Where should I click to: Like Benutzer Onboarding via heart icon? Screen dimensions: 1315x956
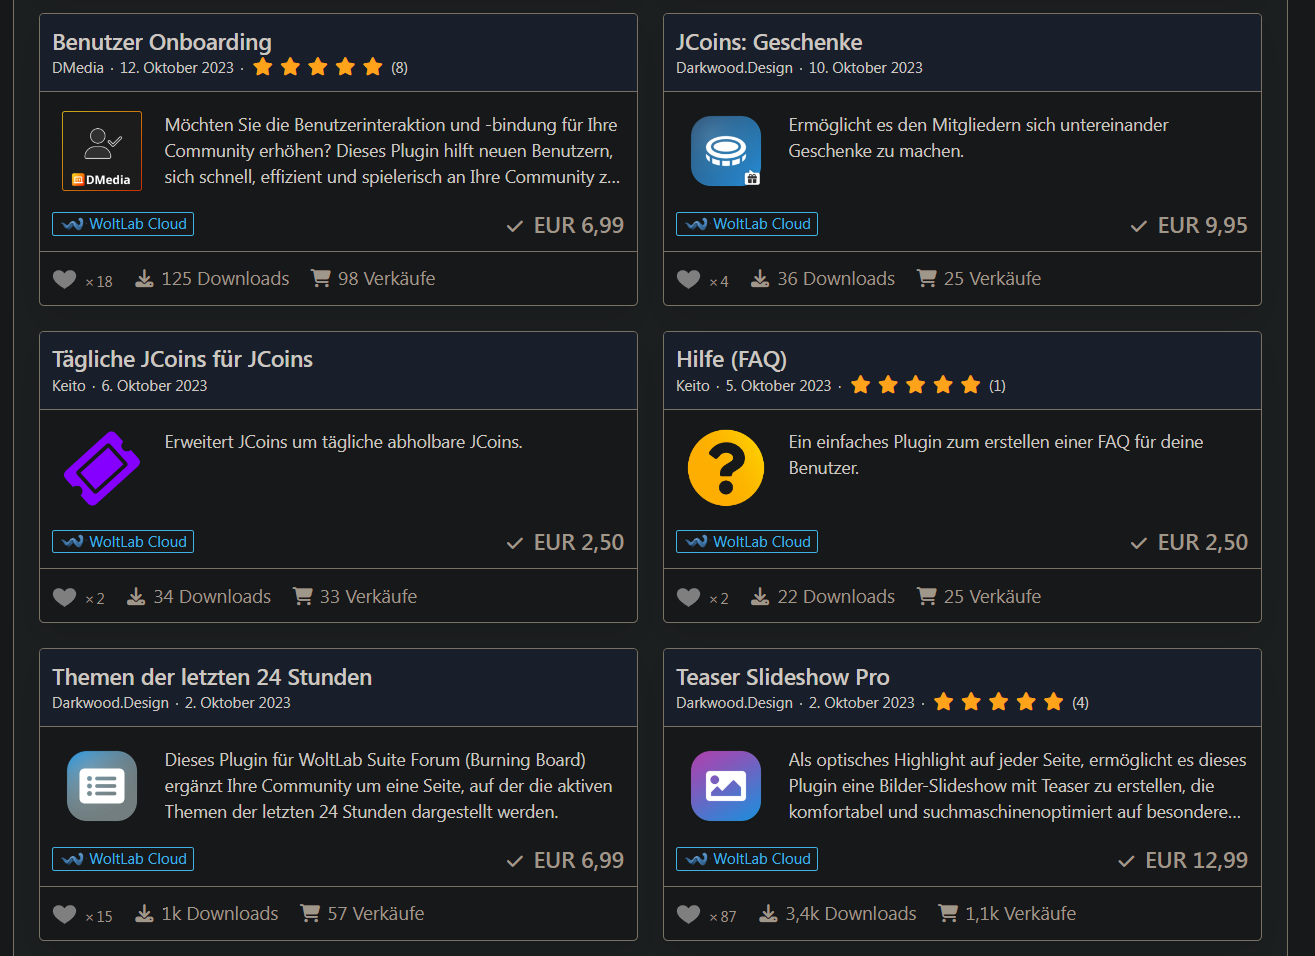[x=64, y=280]
